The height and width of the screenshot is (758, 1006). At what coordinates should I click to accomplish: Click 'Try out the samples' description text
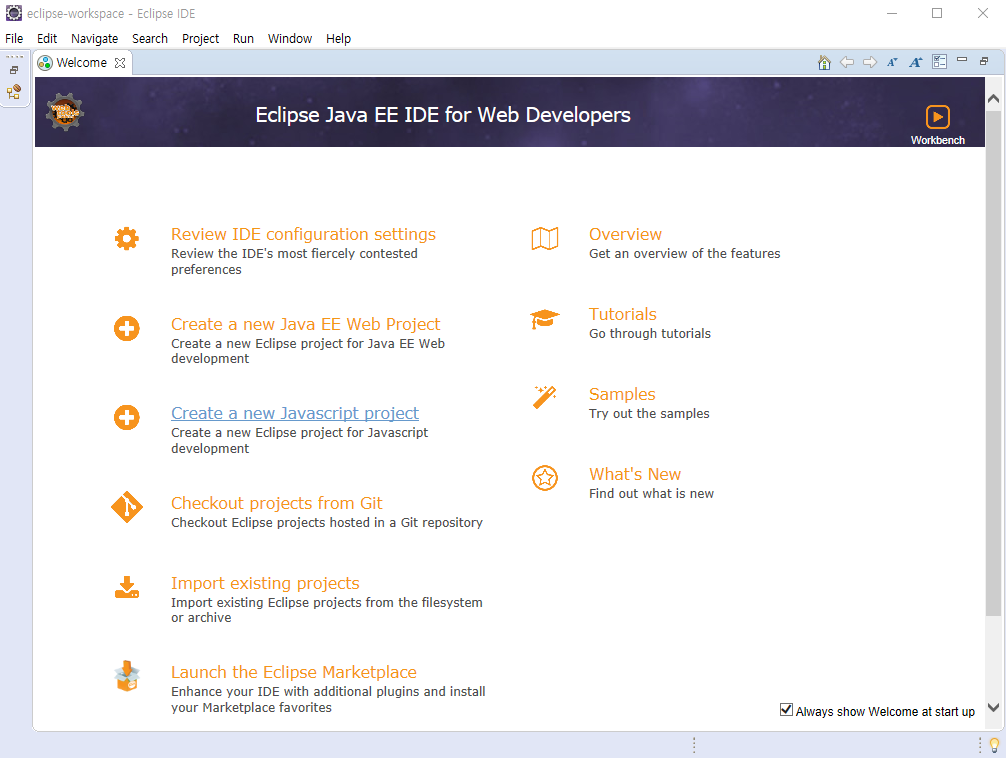(649, 413)
